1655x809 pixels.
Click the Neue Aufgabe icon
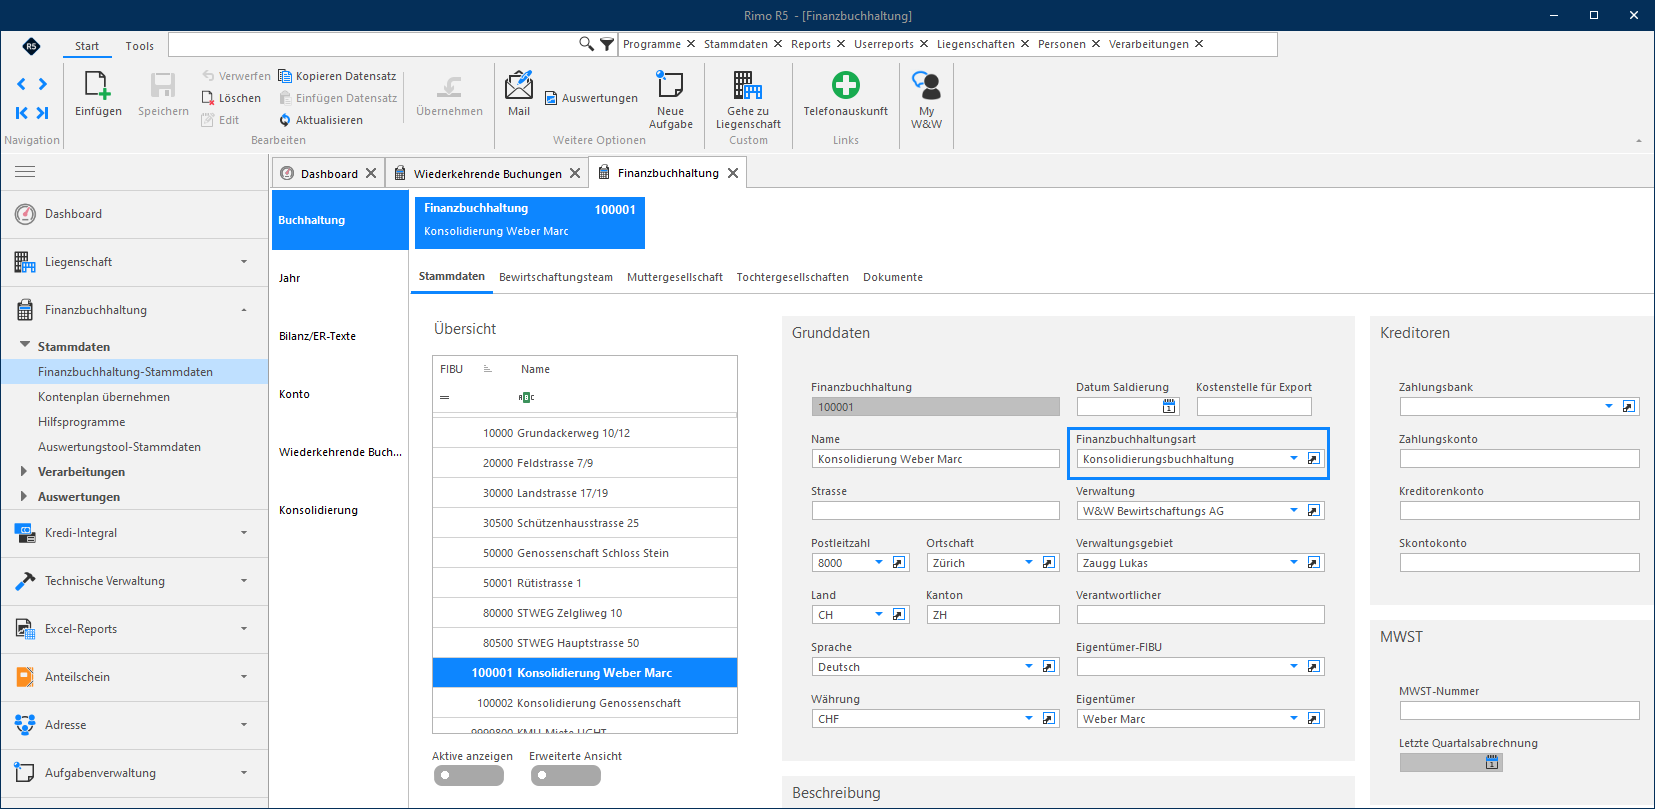pos(670,84)
